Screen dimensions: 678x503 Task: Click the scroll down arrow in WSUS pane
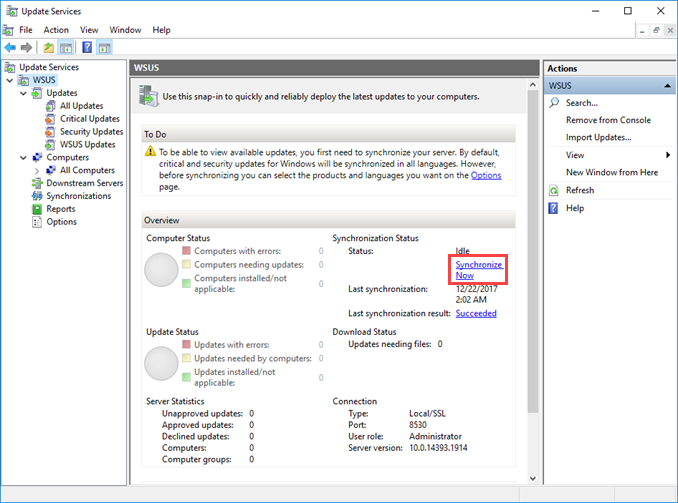tap(533, 478)
